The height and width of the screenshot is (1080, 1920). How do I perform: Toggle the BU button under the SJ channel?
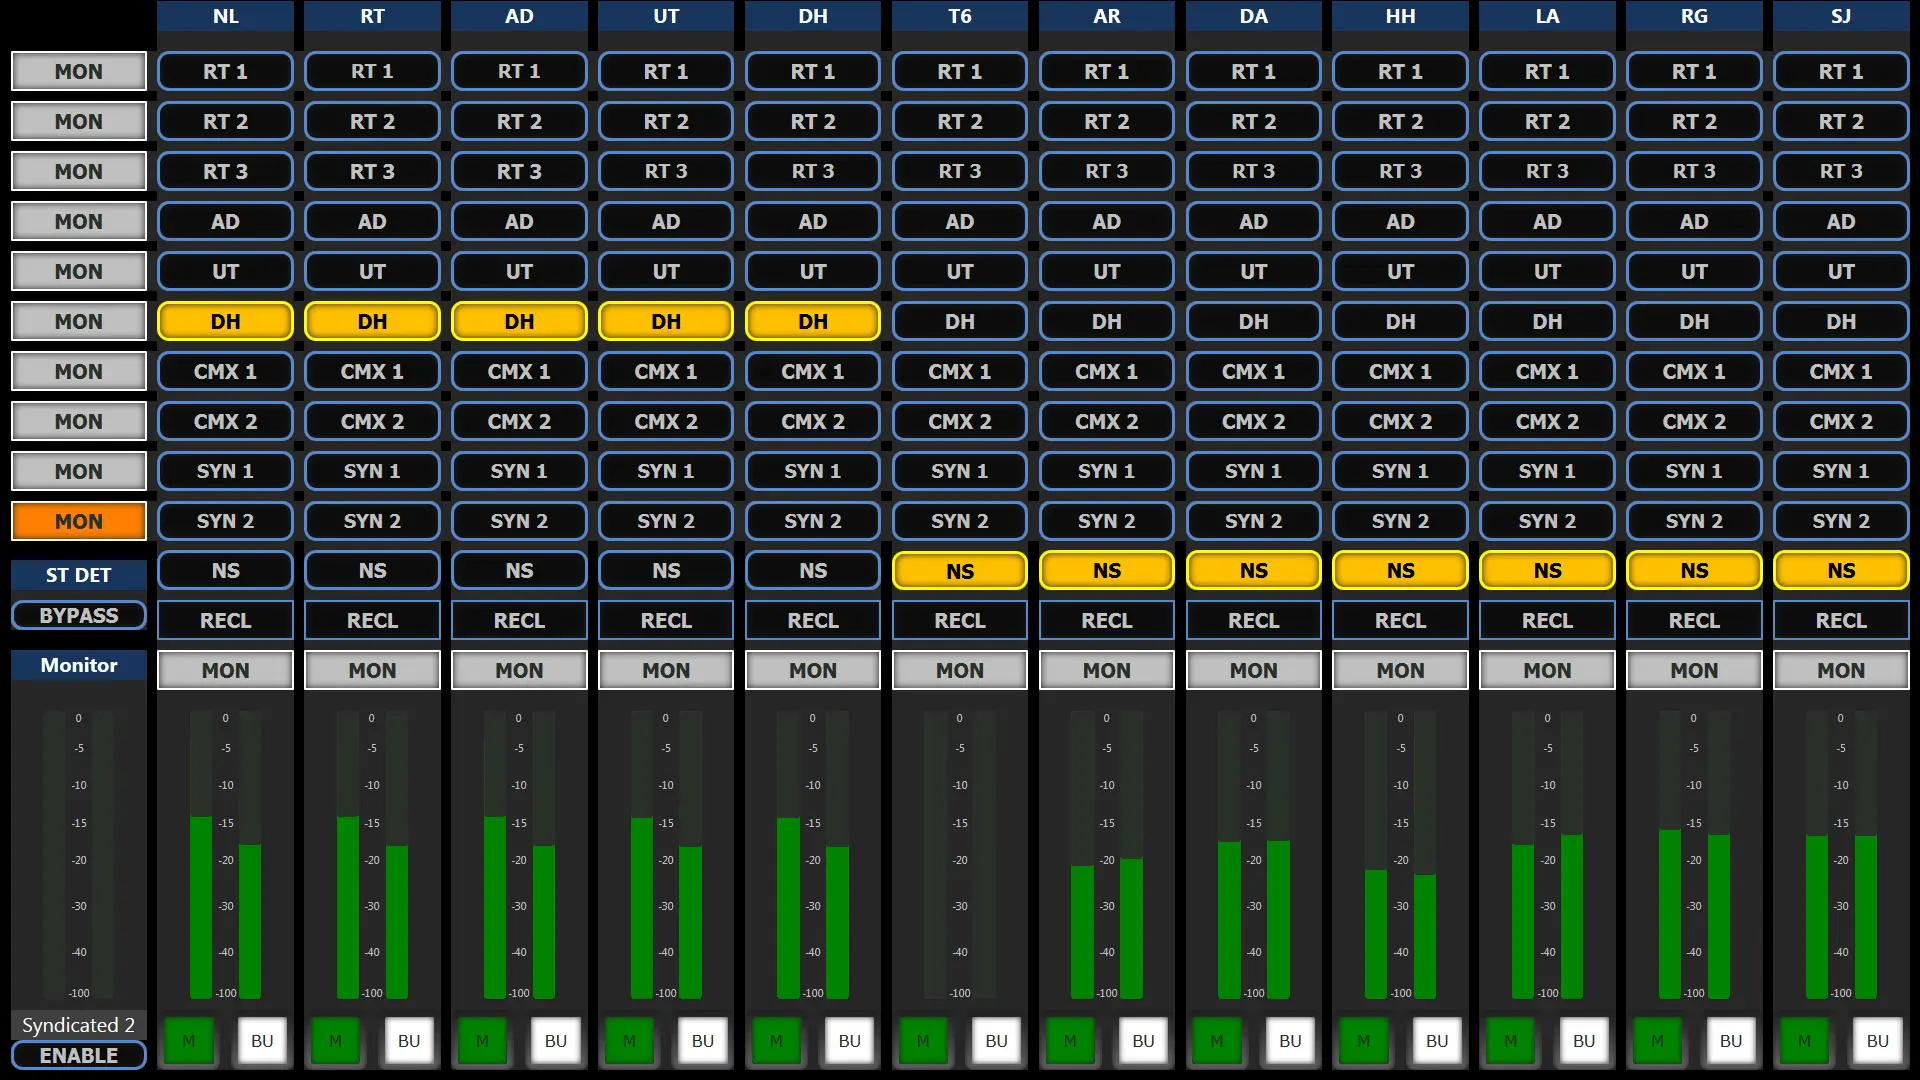point(1878,1041)
